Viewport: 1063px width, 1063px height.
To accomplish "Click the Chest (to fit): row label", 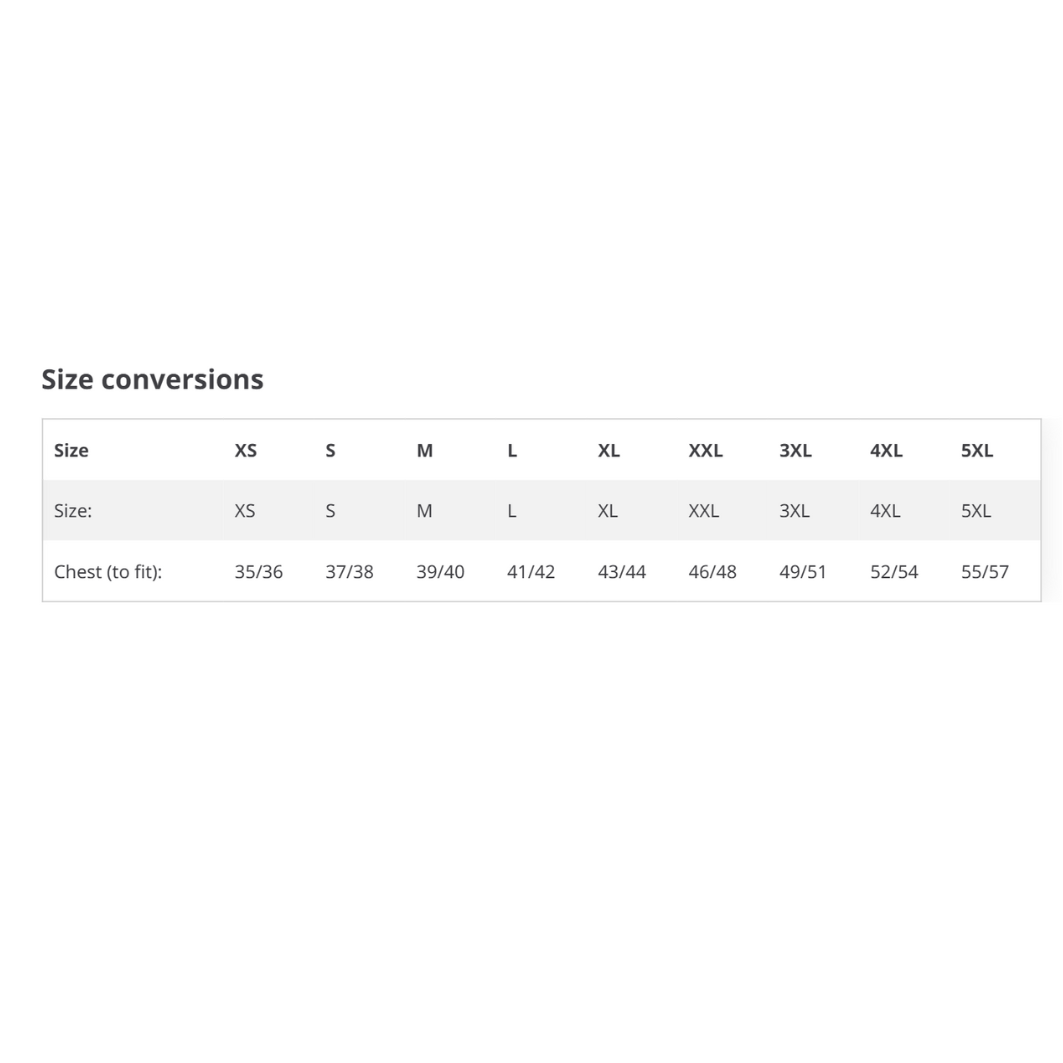I will 108,572.
